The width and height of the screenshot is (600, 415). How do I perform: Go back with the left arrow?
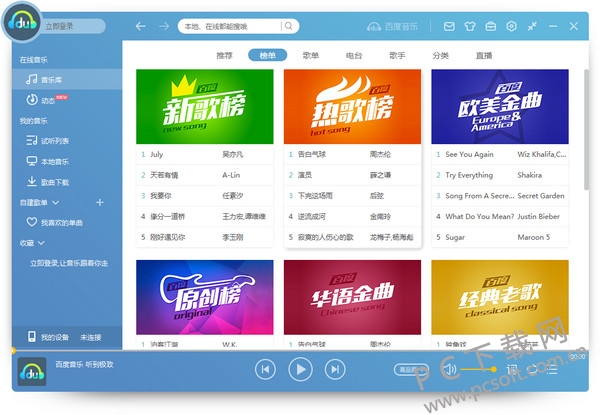(x=141, y=26)
